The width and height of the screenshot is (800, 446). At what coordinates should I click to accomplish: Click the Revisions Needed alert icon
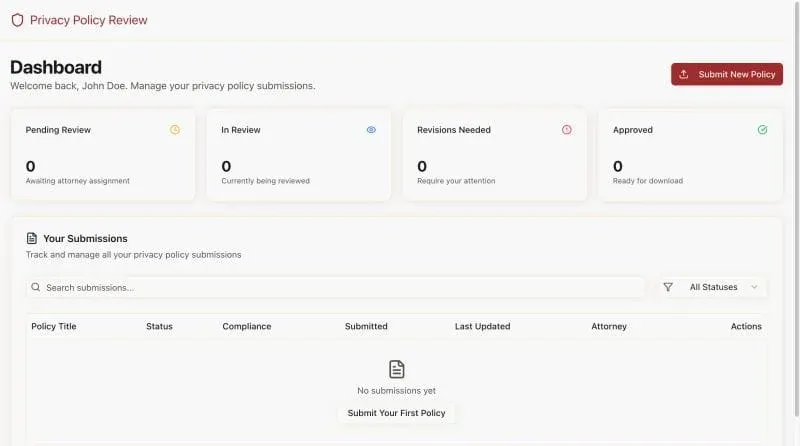567,130
